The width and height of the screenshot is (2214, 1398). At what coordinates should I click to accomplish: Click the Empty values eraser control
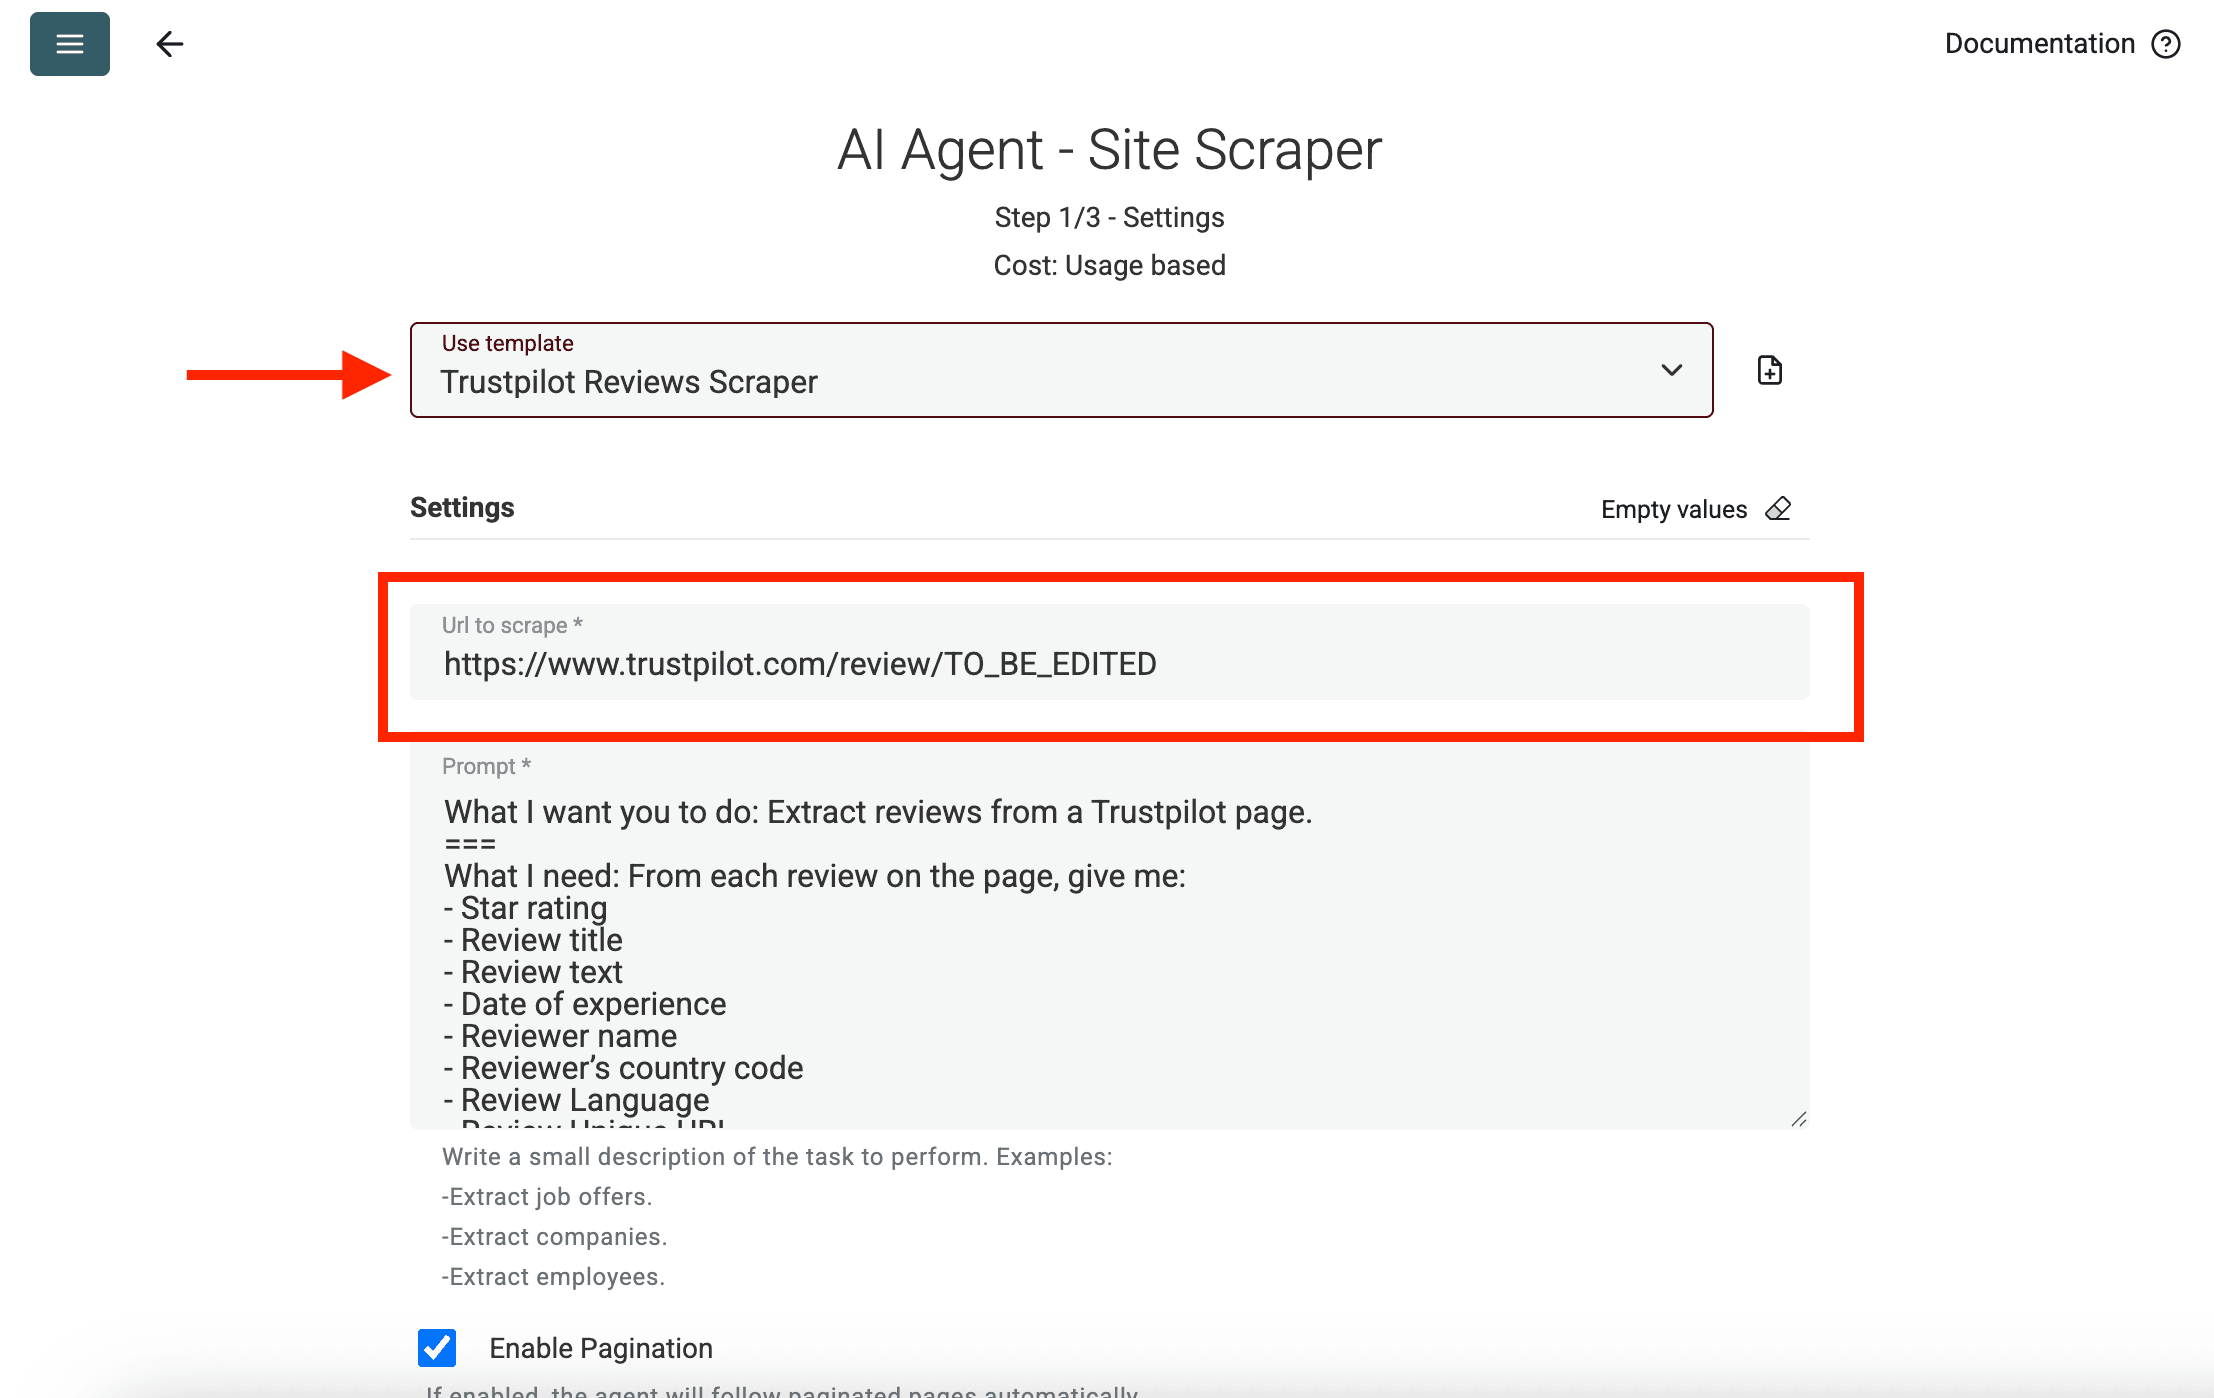pyautogui.click(x=1695, y=508)
